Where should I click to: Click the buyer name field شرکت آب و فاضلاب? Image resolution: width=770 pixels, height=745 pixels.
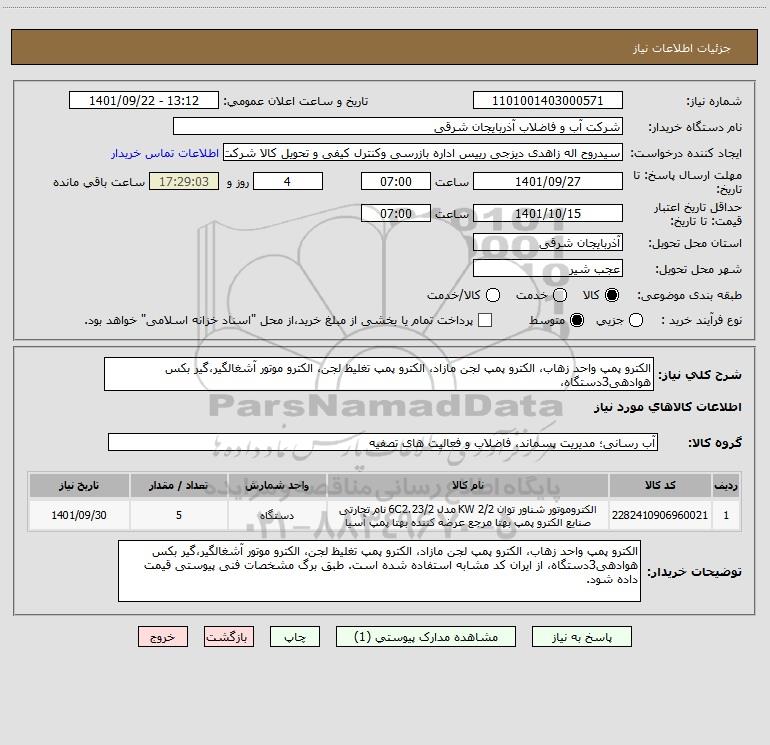398,127
